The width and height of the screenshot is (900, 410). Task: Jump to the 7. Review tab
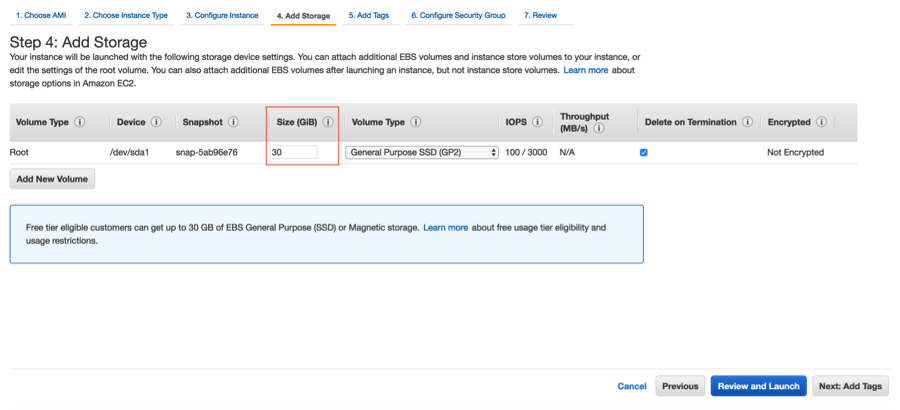pyautogui.click(x=540, y=16)
